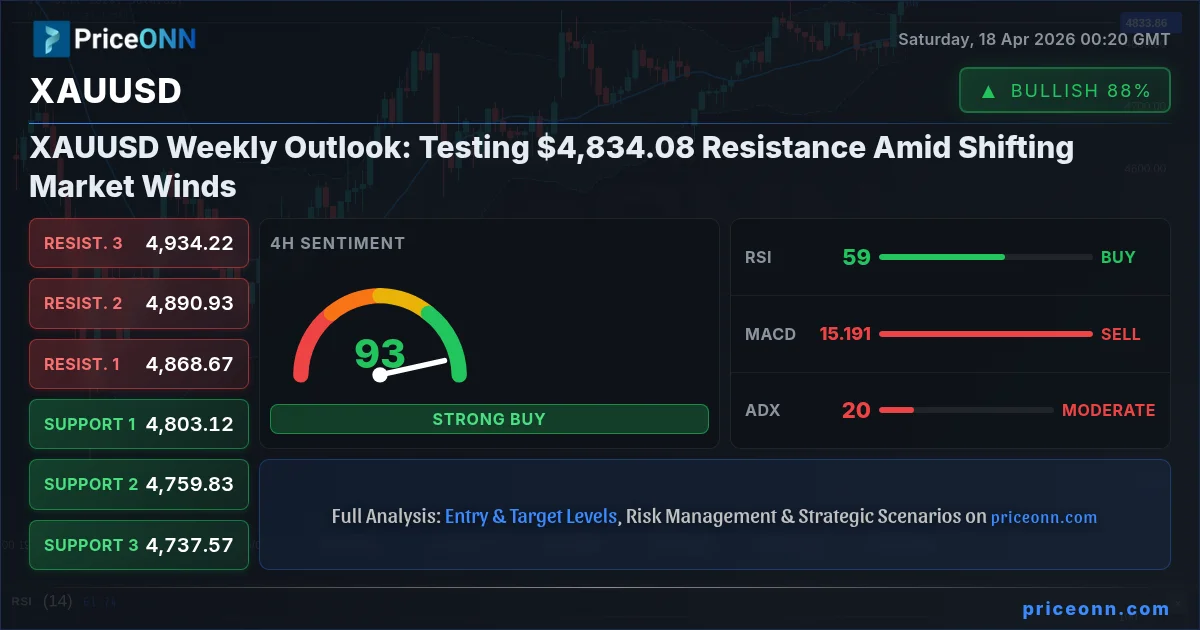The width and height of the screenshot is (1200, 630).
Task: Select the RESIST. 2 level 4,890.93
Action: point(139,303)
